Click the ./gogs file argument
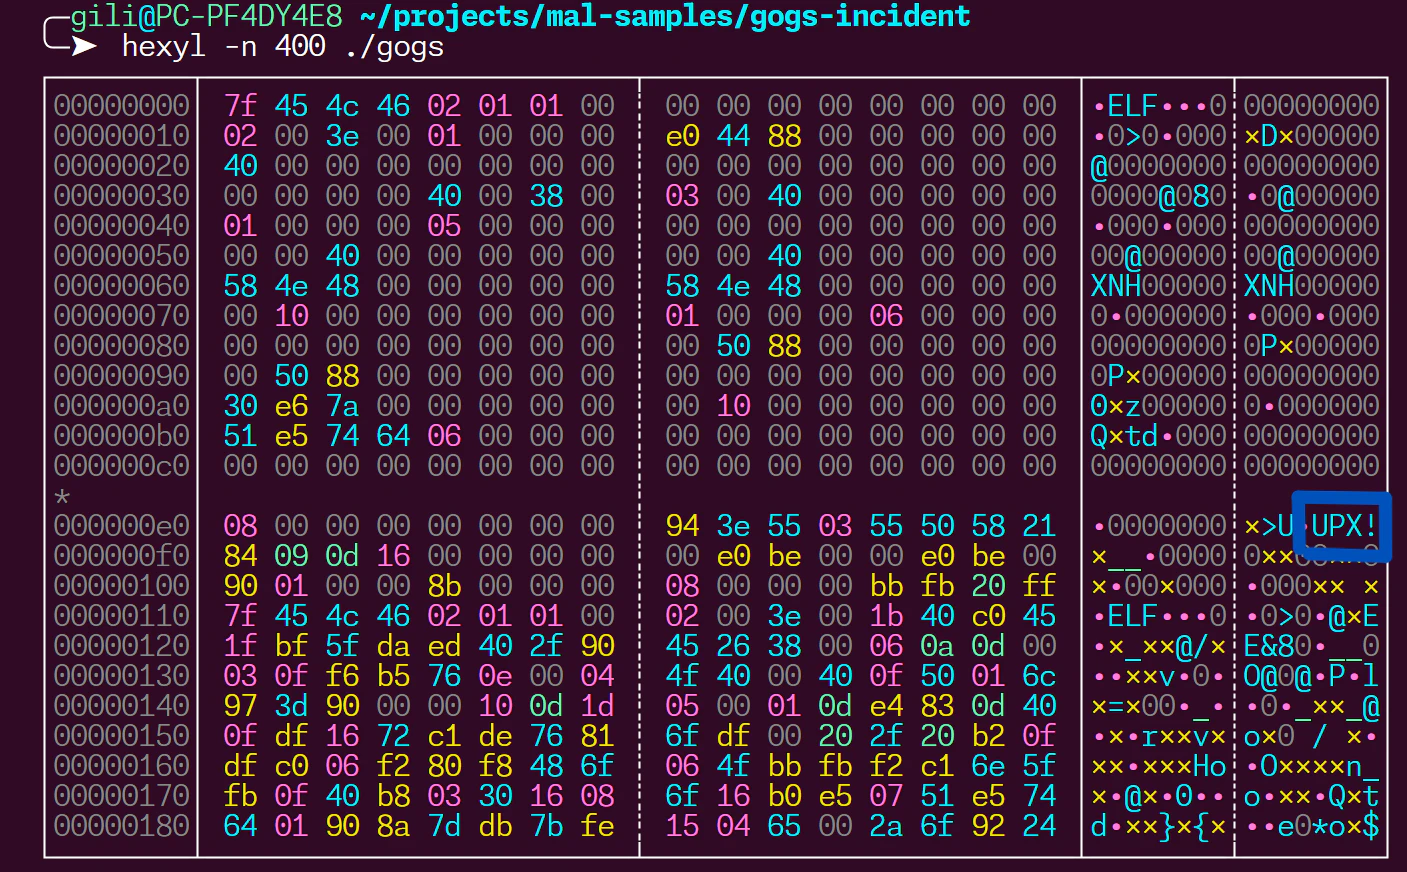Screen dimensions: 1407x872 [394, 46]
